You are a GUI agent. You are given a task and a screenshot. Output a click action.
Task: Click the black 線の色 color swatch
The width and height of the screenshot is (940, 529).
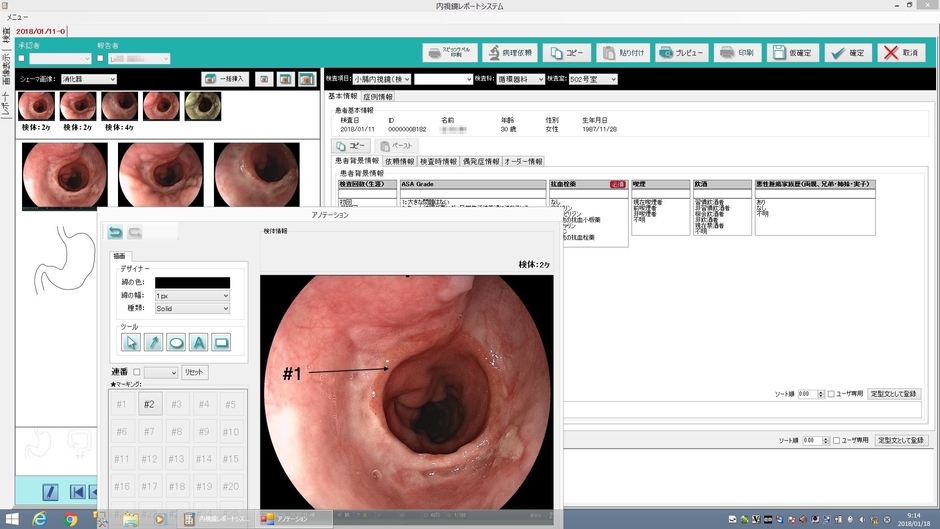click(192, 283)
